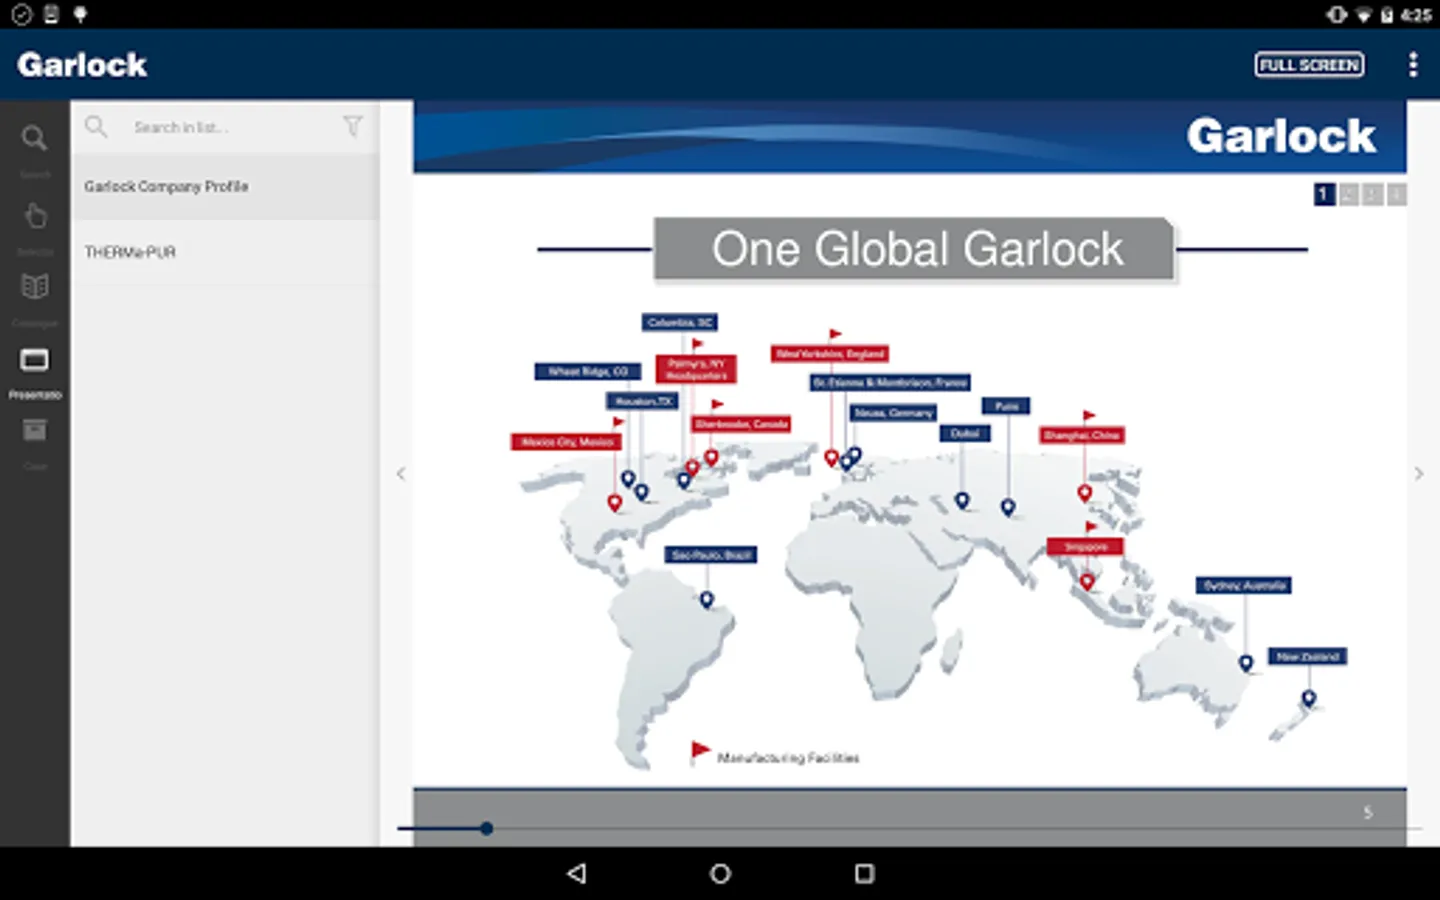The image size is (1440, 900).
Task: Tap the Android Home navigation button
Action: pos(720,873)
